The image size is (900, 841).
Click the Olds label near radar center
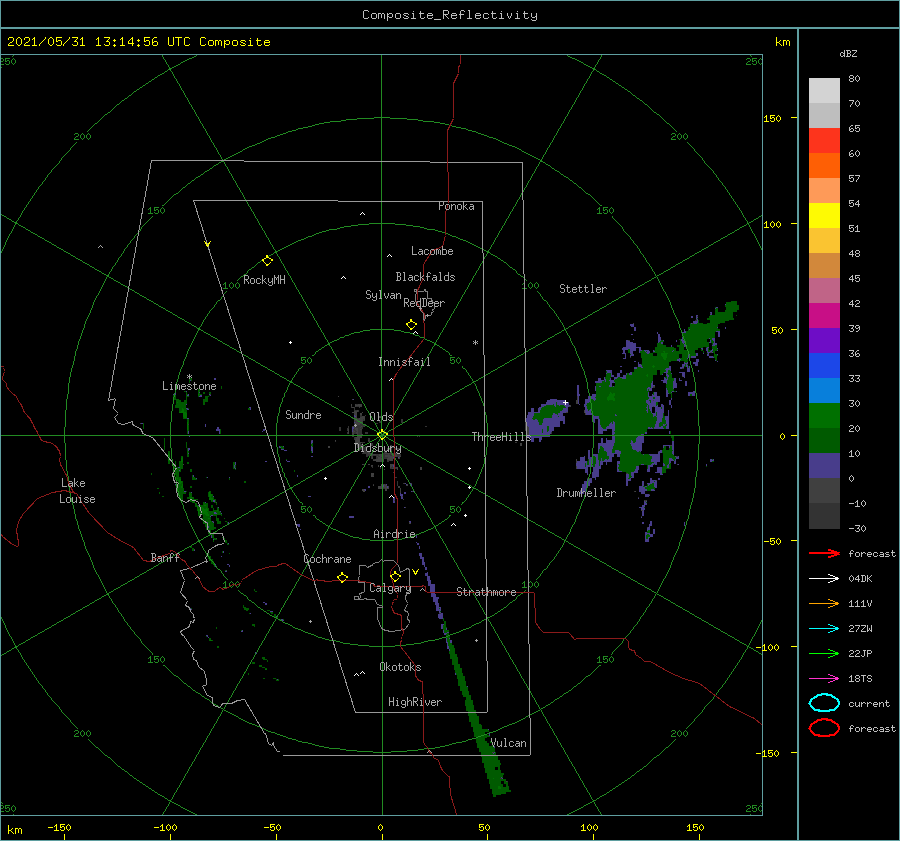[381, 417]
